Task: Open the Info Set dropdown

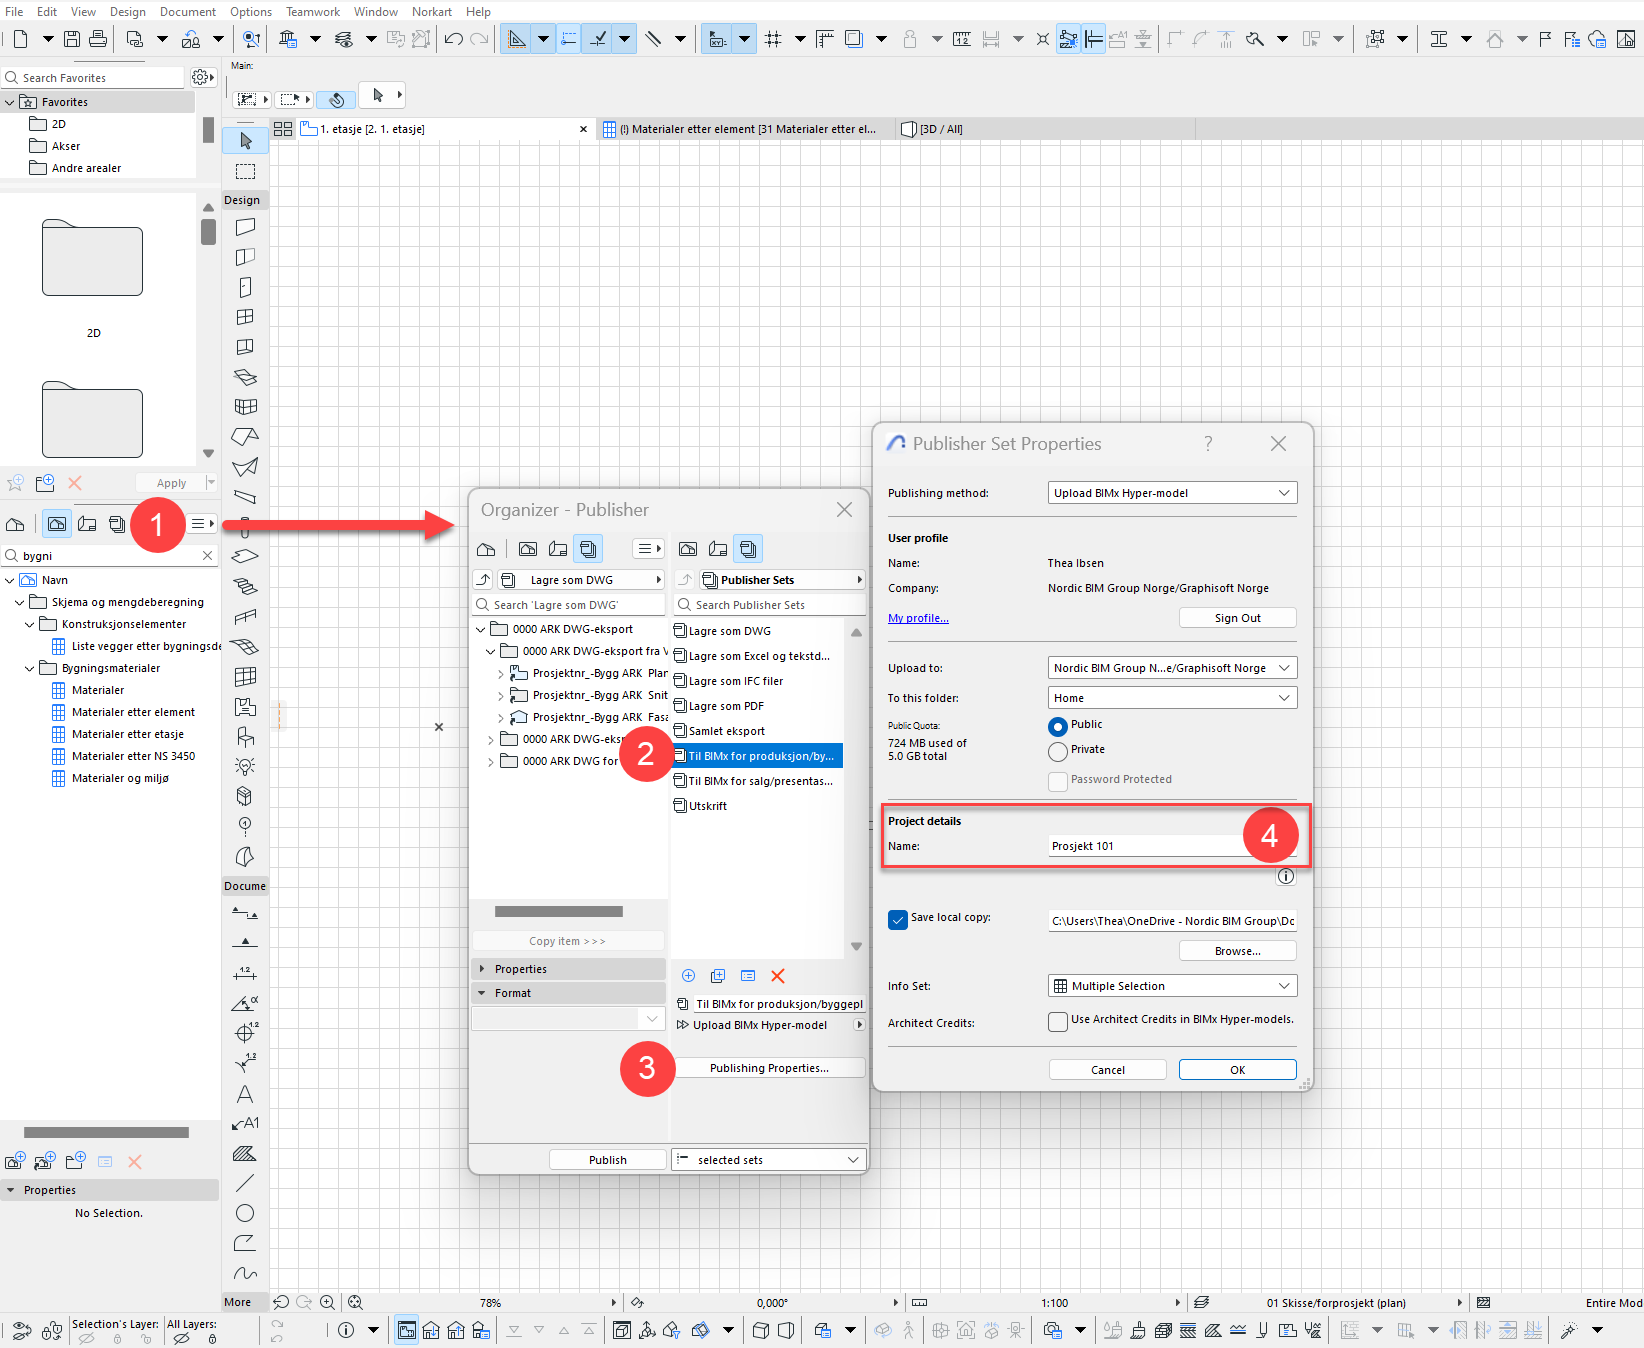Action: point(1172,986)
